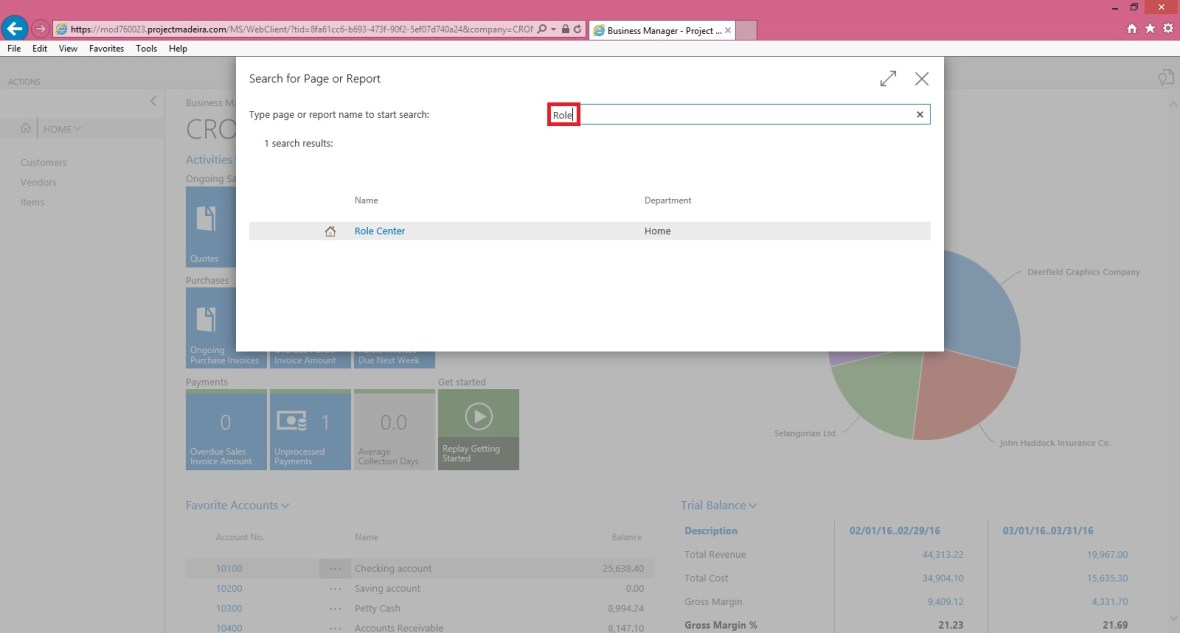The image size is (1180, 633).
Task: Click the search text field containing Role
Action: [740, 115]
